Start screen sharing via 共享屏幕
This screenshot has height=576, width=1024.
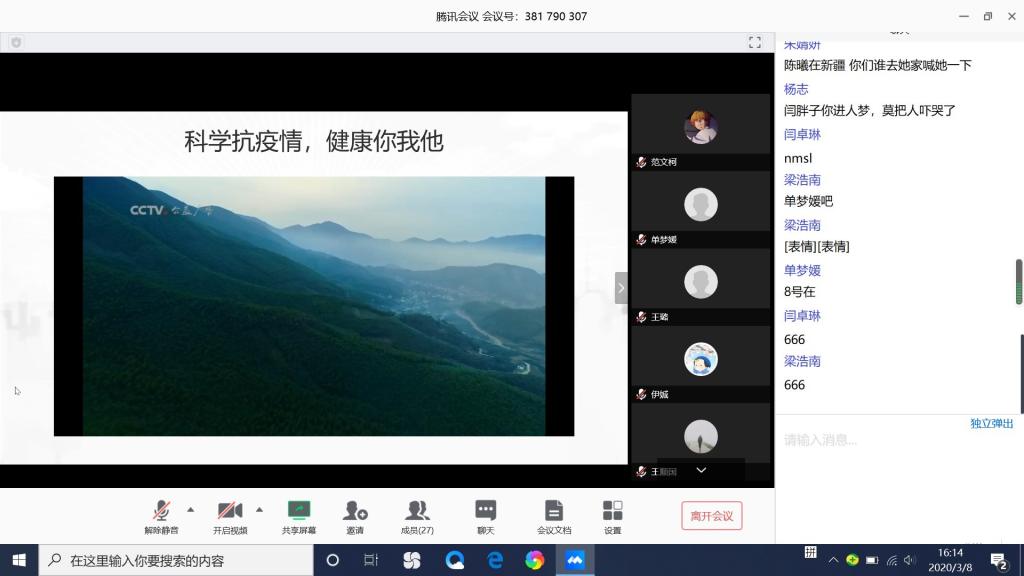[298, 515]
